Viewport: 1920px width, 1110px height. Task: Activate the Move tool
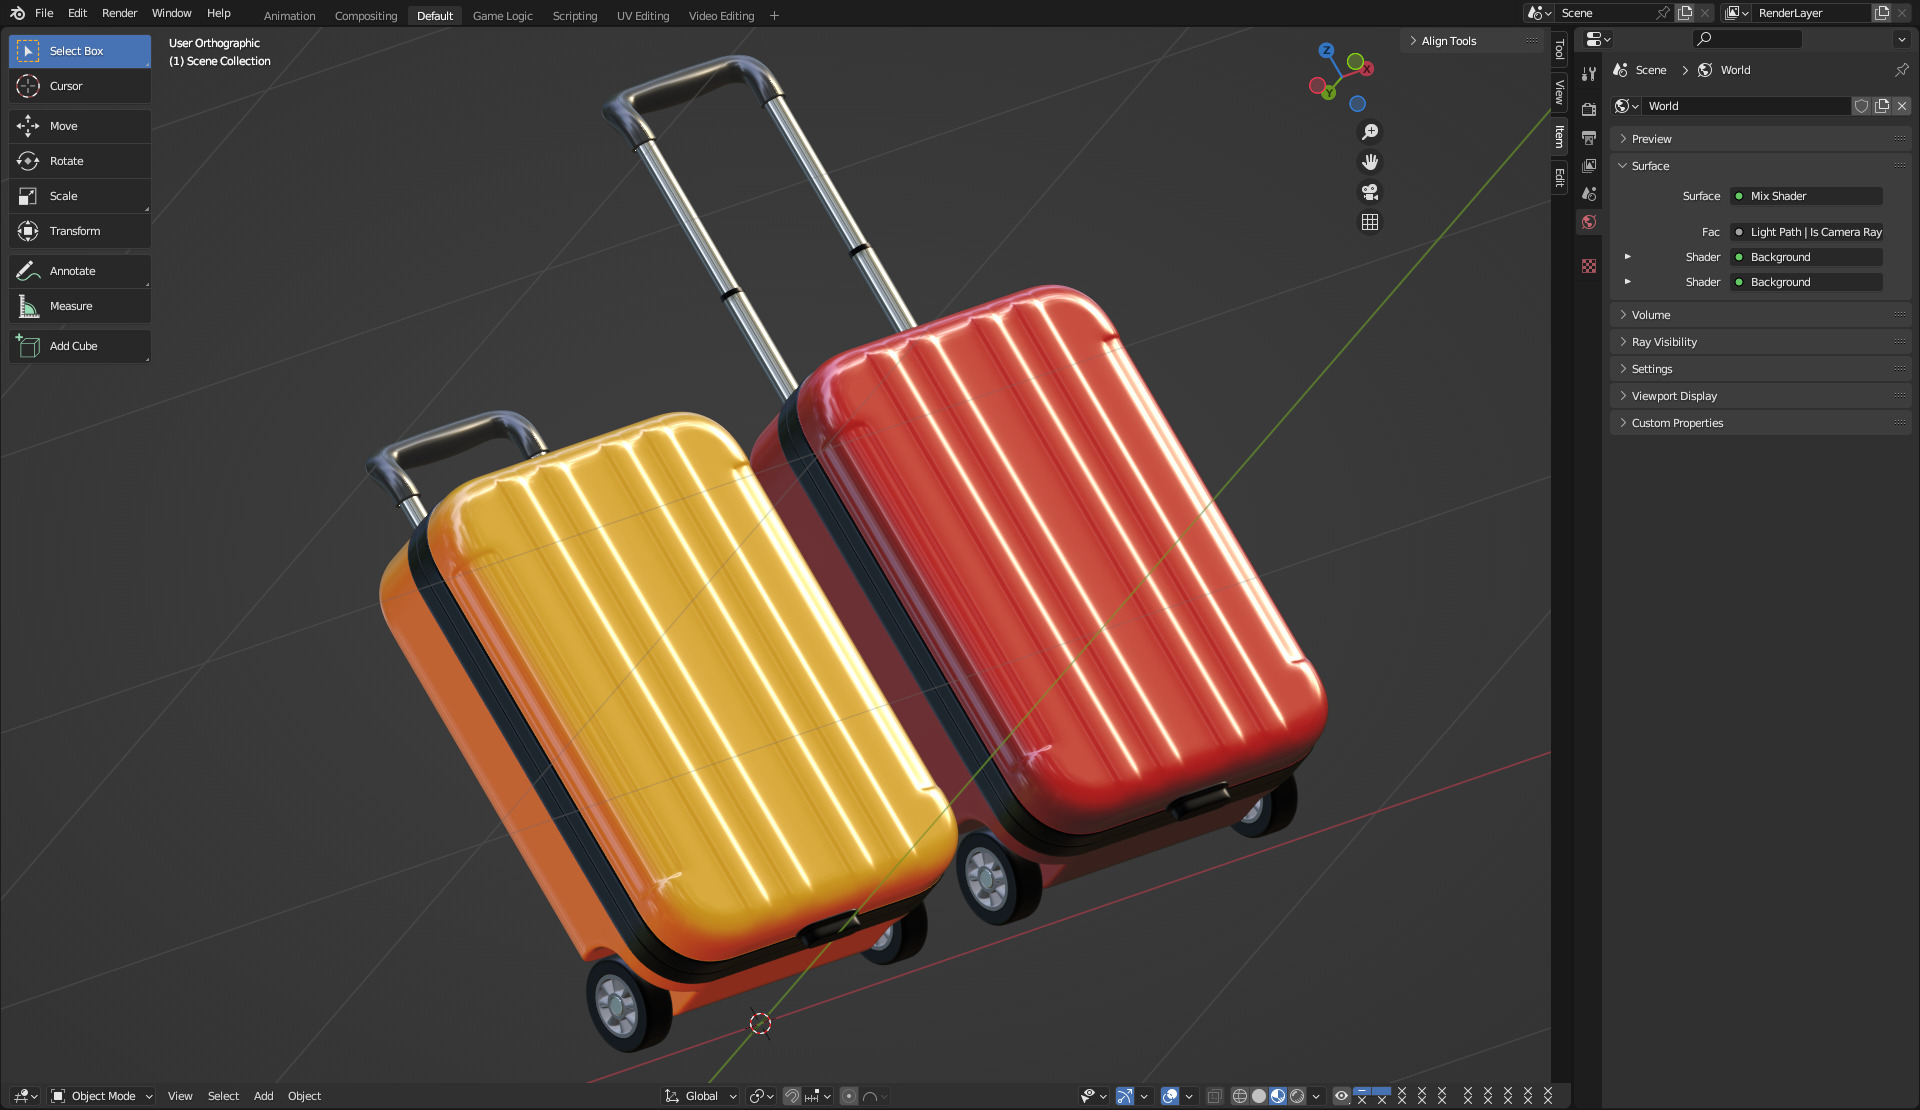(80, 126)
